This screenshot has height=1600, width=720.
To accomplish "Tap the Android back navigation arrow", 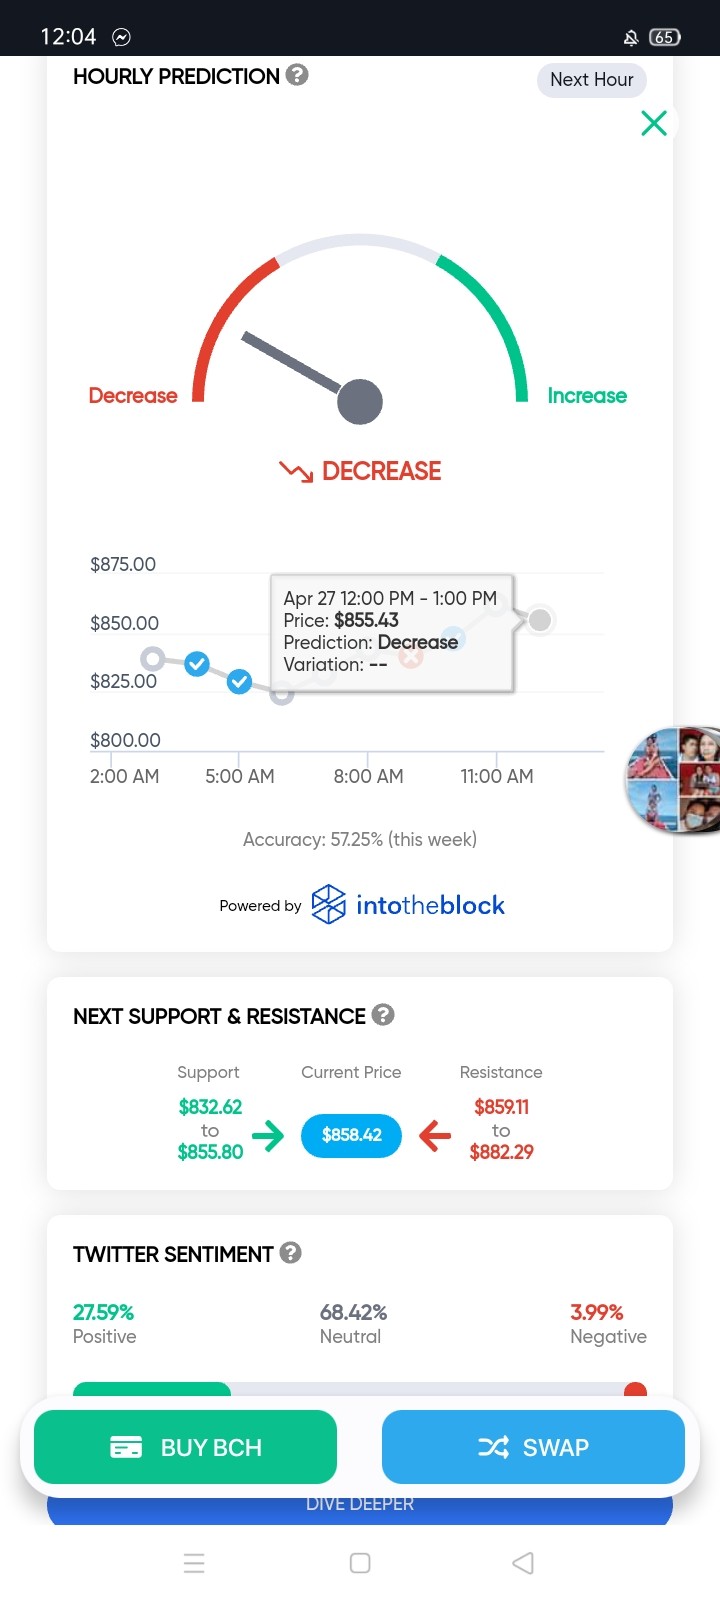I will coord(523,1563).
